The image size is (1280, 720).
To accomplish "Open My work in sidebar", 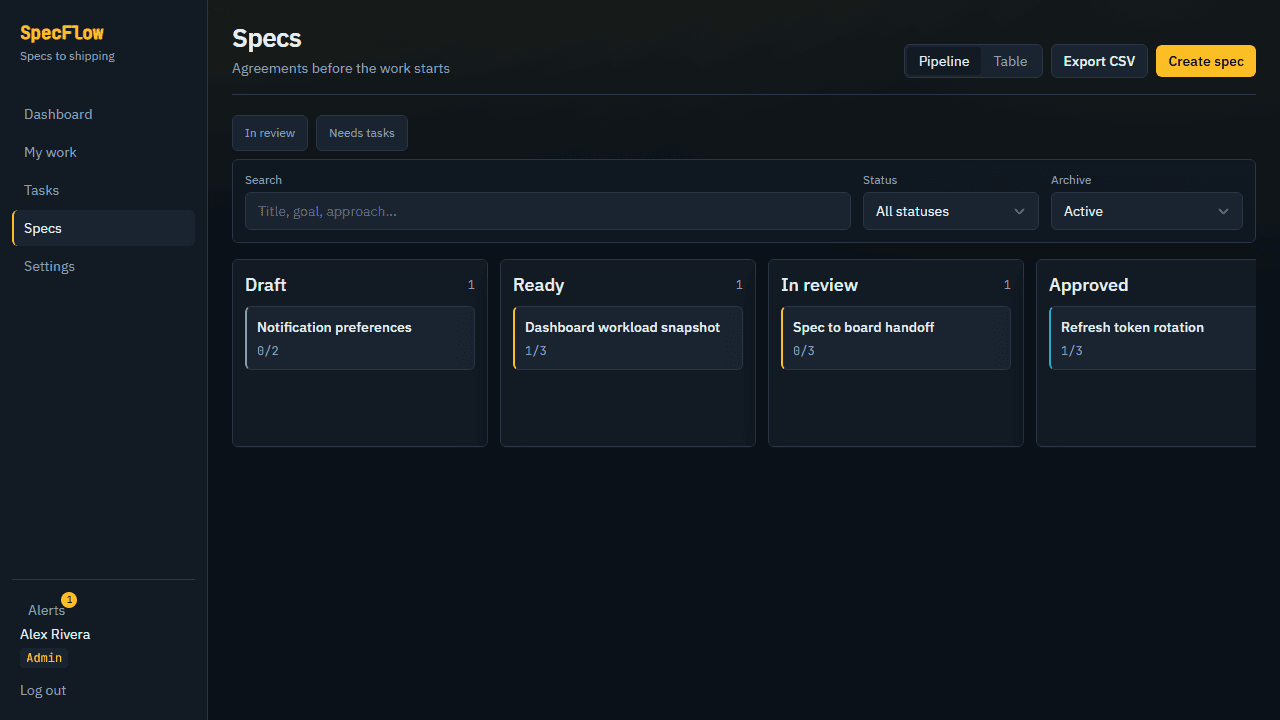I will click(x=103, y=152).
